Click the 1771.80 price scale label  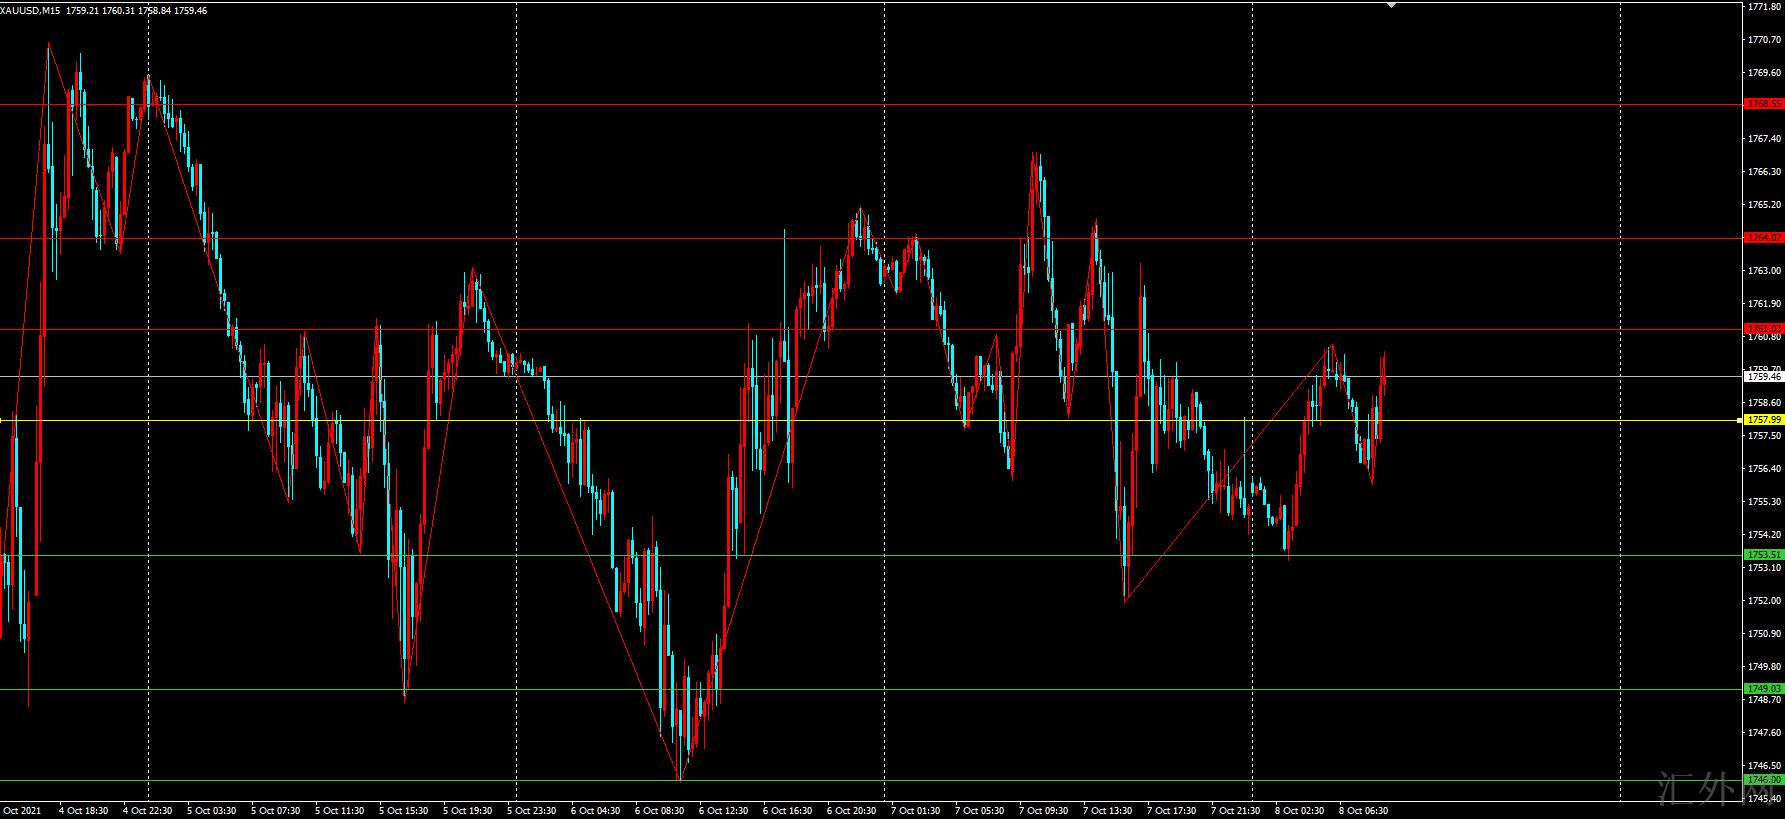click(1763, 6)
